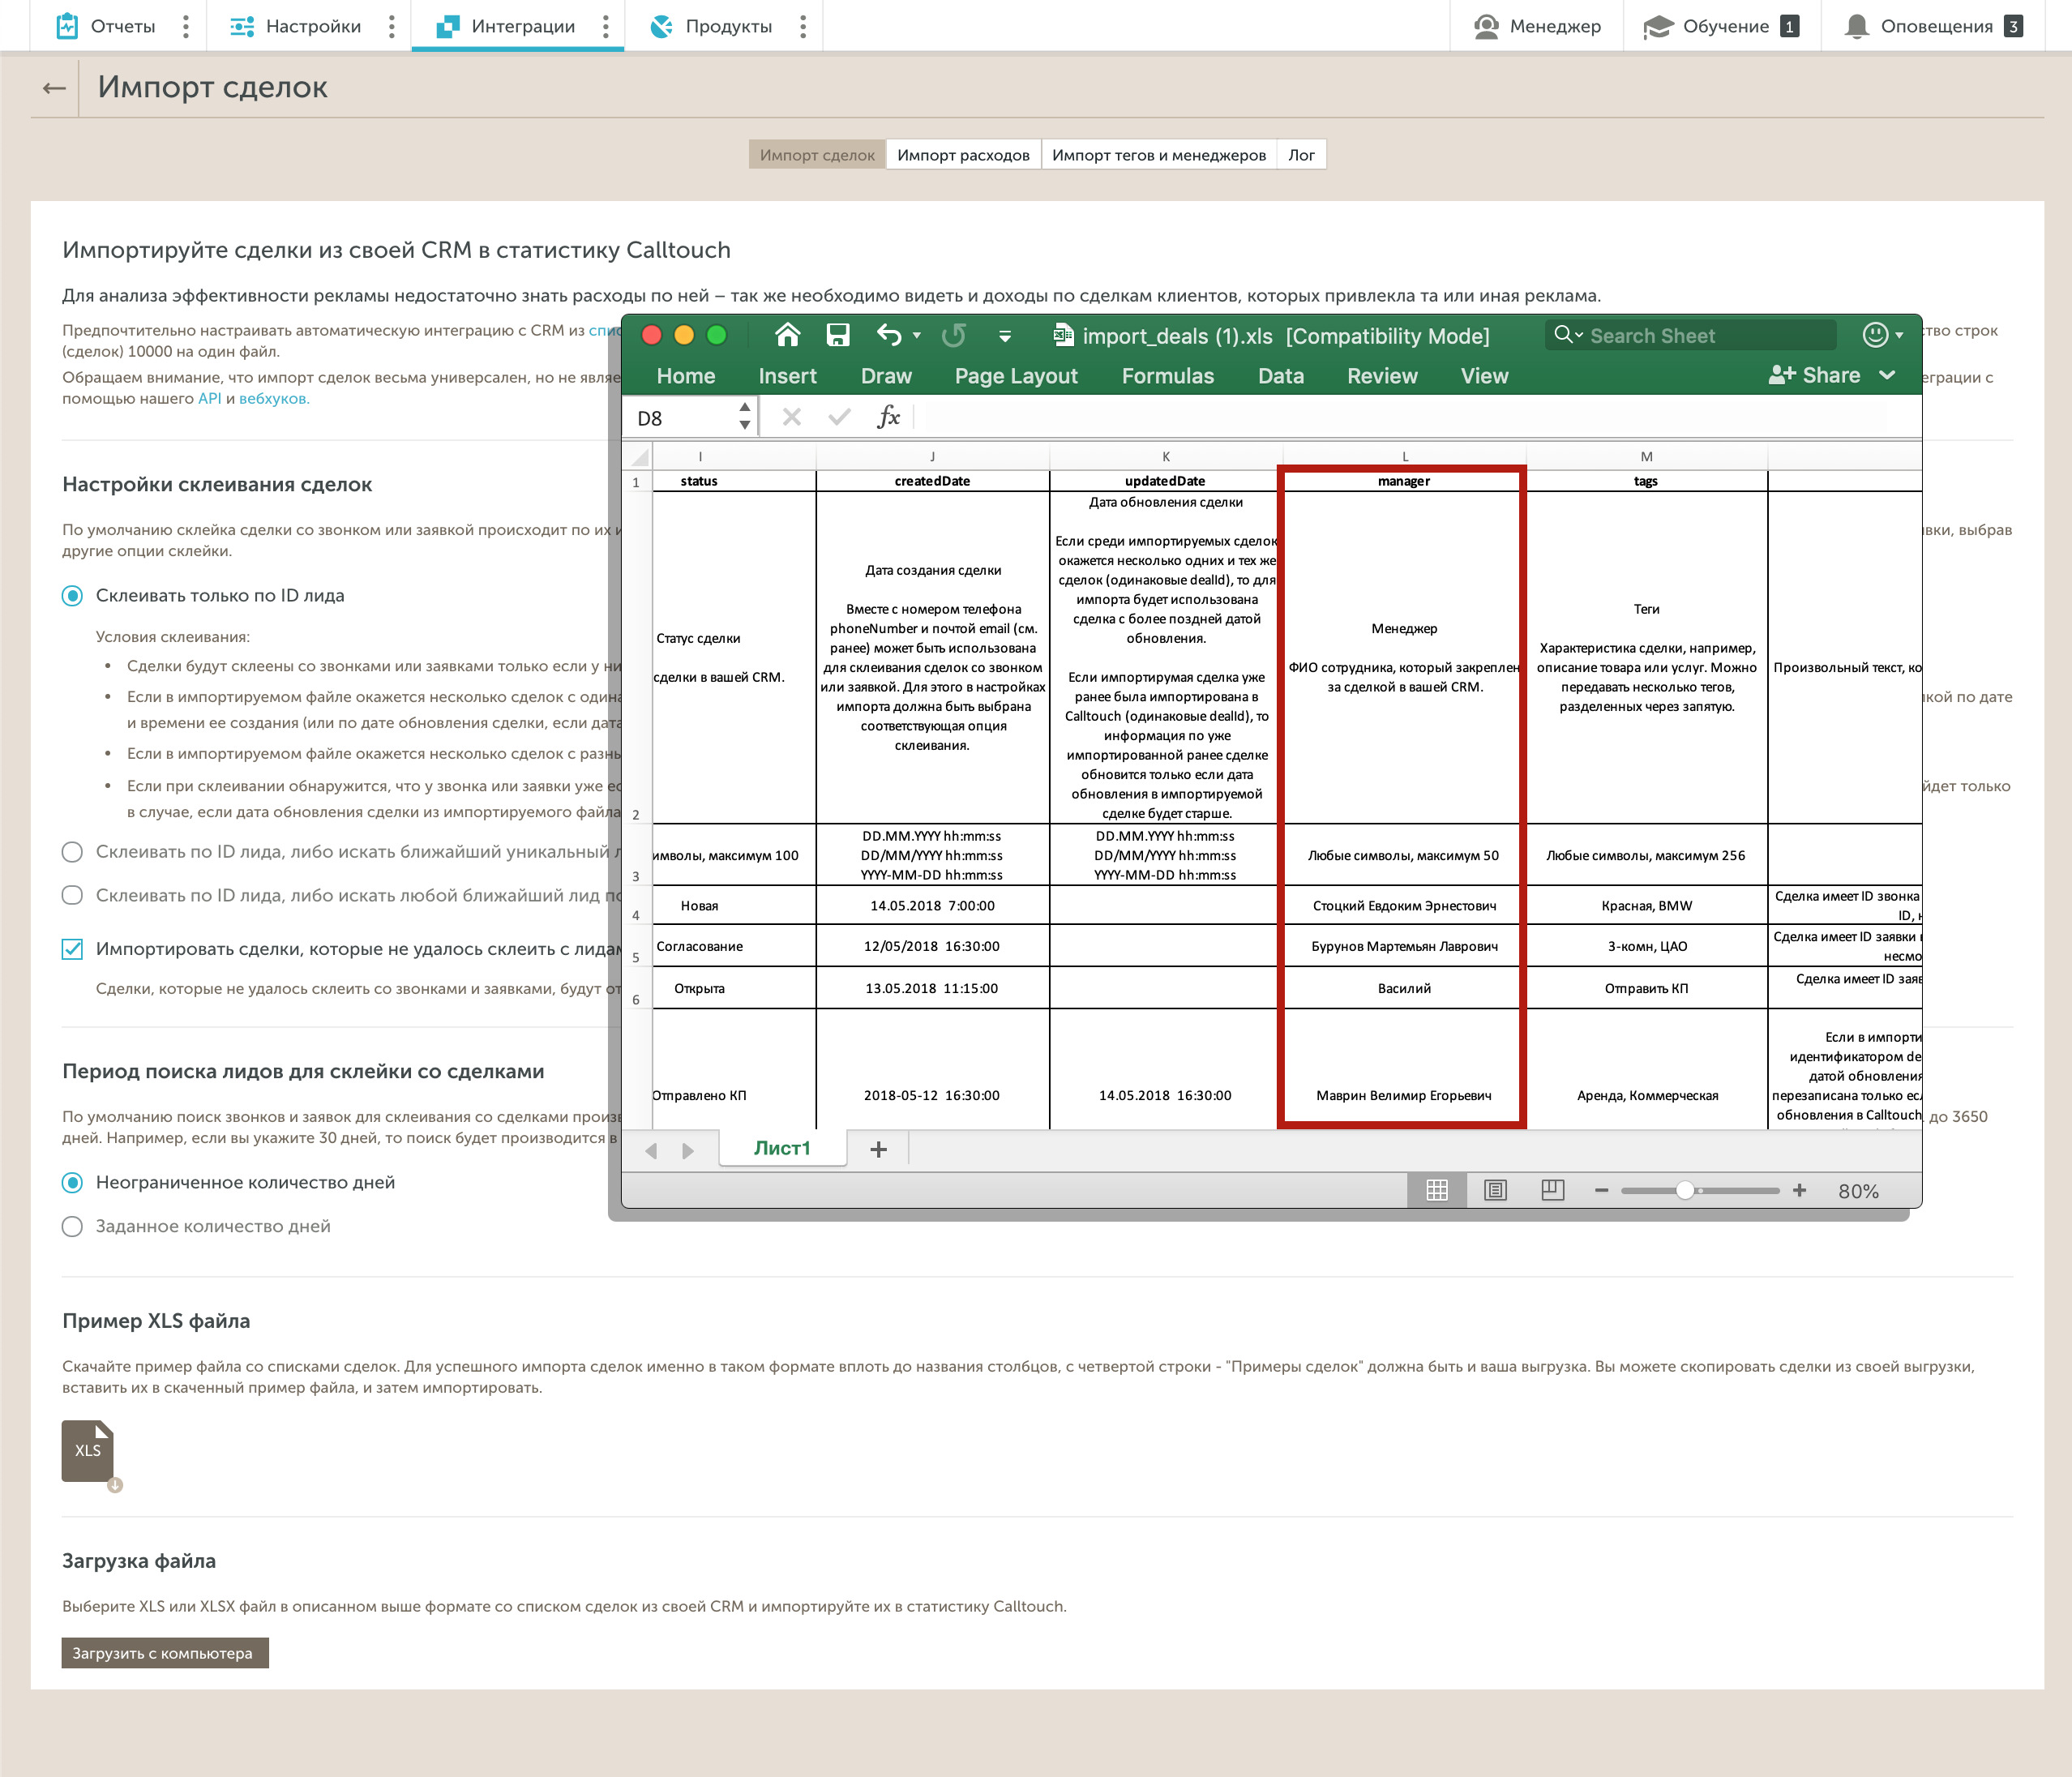Open the Отчеты three-dot menu
Viewport: 2072px width, 1777px height.
[x=186, y=26]
